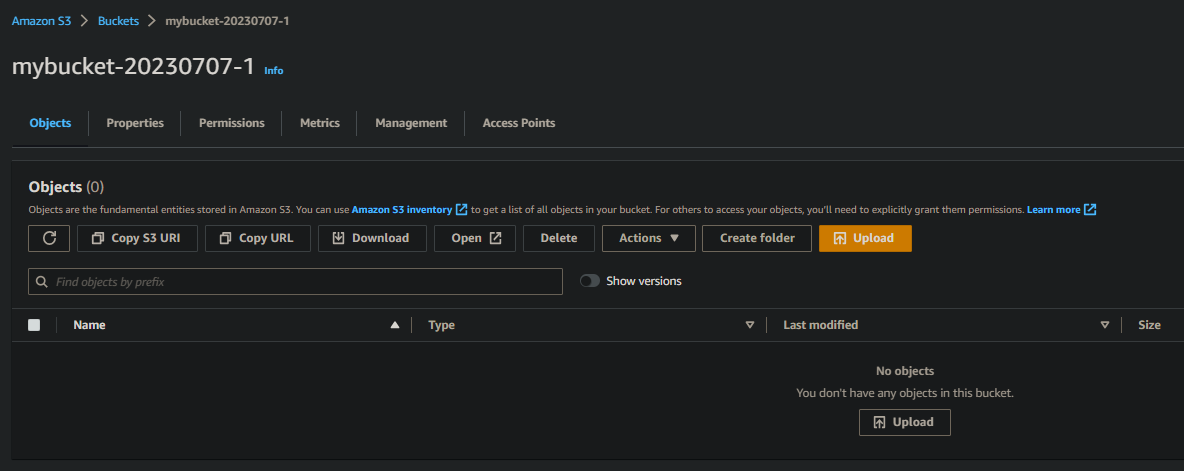The width and height of the screenshot is (1184, 471).
Task: Click the Upload button under No objects
Action: click(x=905, y=422)
